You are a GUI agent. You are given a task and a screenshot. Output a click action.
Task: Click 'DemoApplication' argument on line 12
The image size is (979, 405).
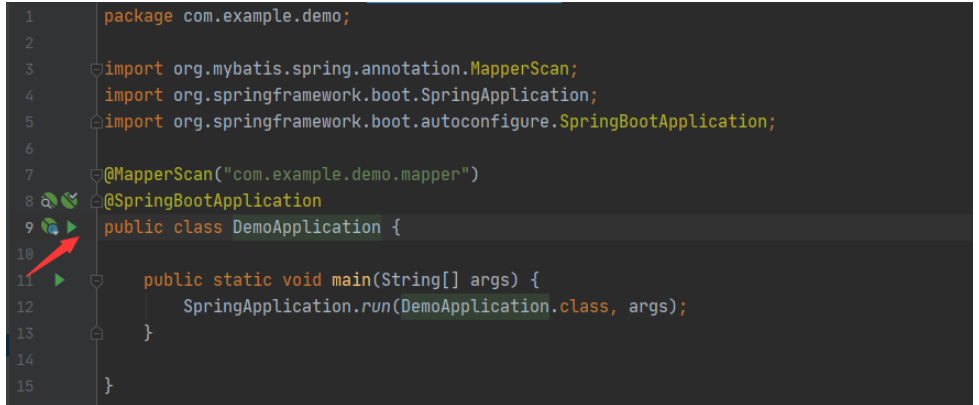click(475, 306)
